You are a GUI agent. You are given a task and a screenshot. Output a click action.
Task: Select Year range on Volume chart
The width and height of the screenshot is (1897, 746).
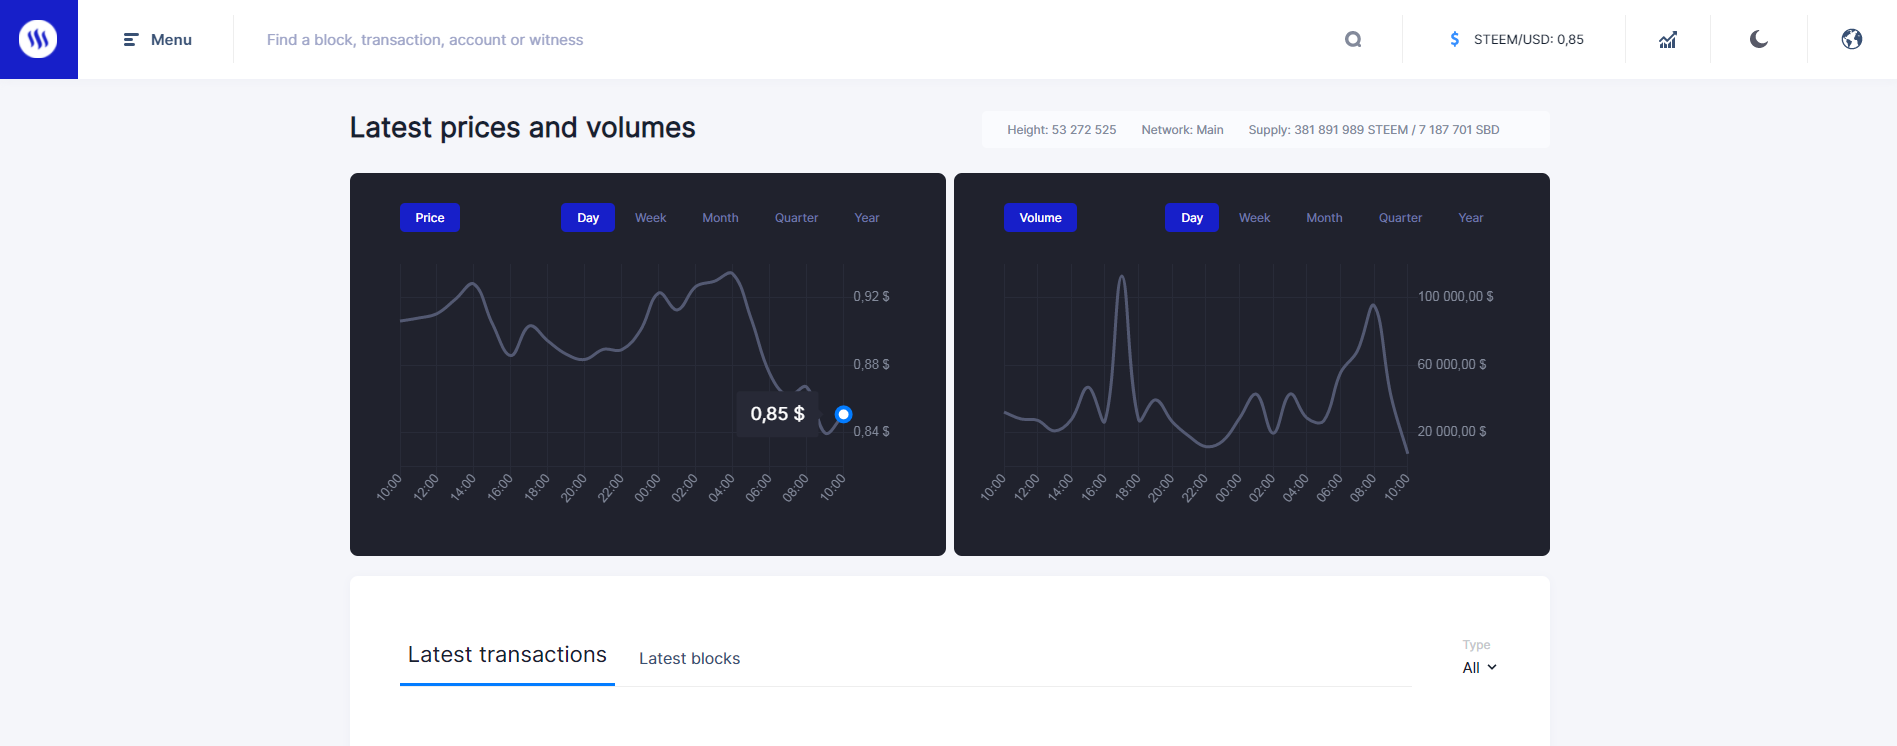(1470, 218)
